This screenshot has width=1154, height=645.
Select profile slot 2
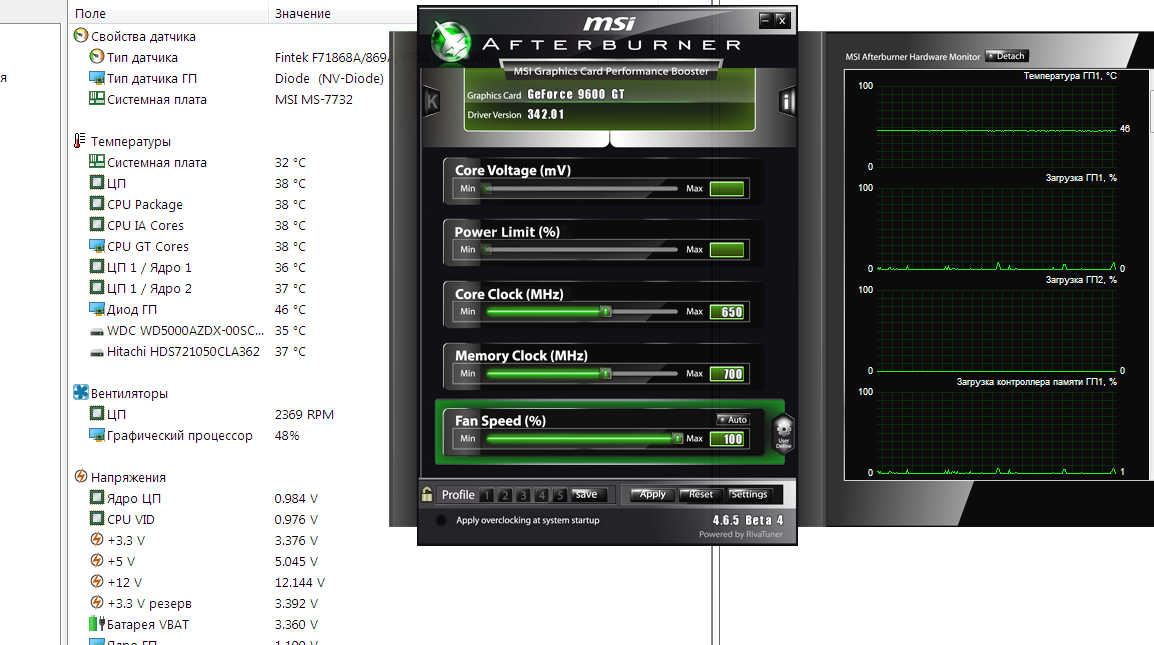505,495
